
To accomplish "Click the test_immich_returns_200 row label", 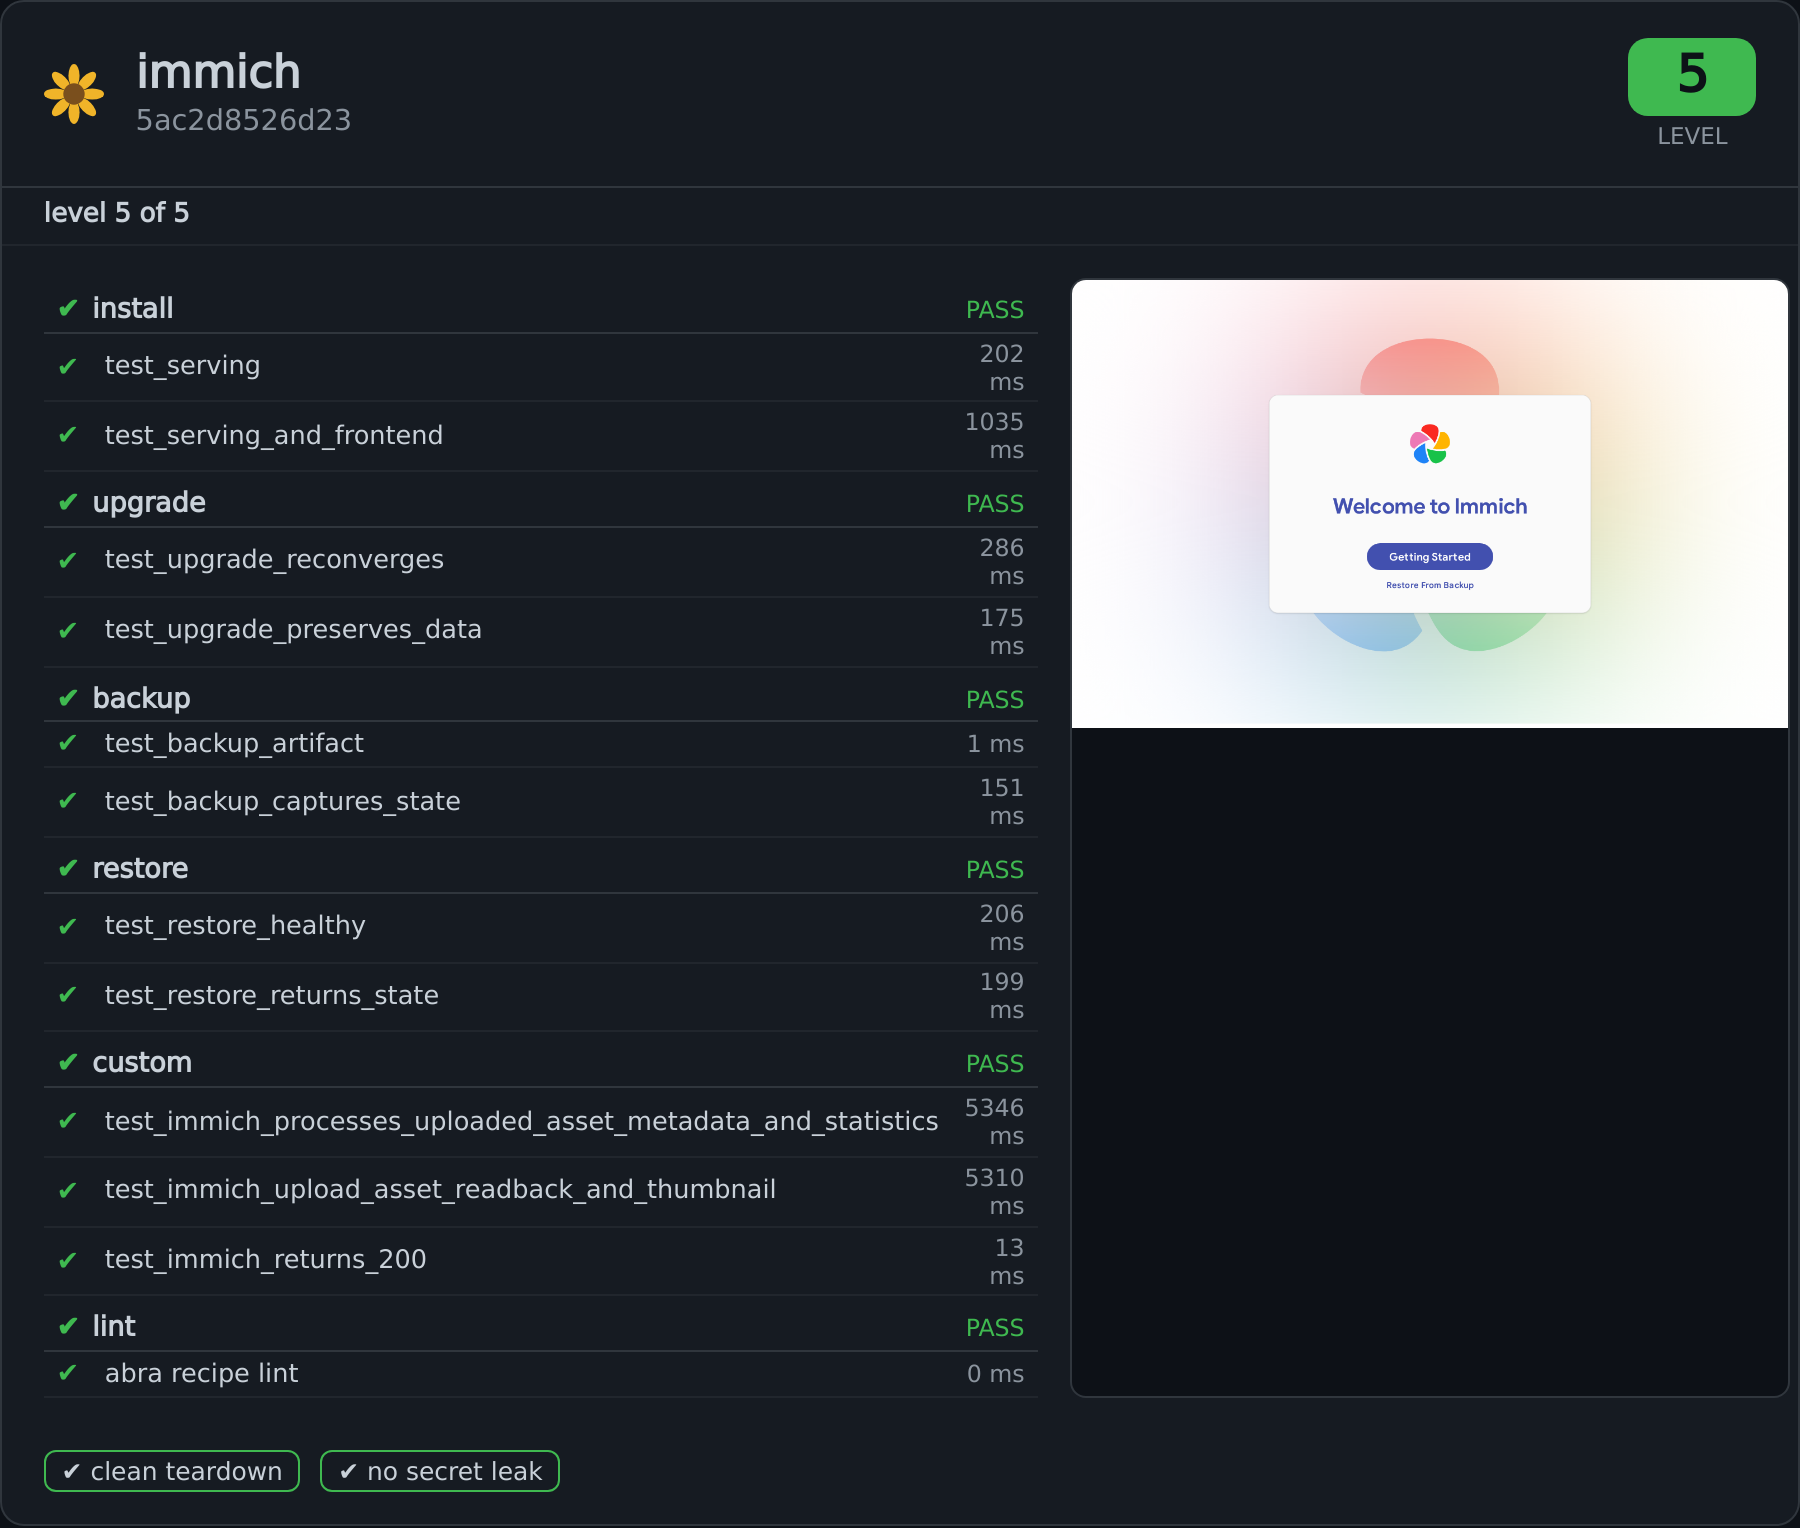I will (x=265, y=1260).
